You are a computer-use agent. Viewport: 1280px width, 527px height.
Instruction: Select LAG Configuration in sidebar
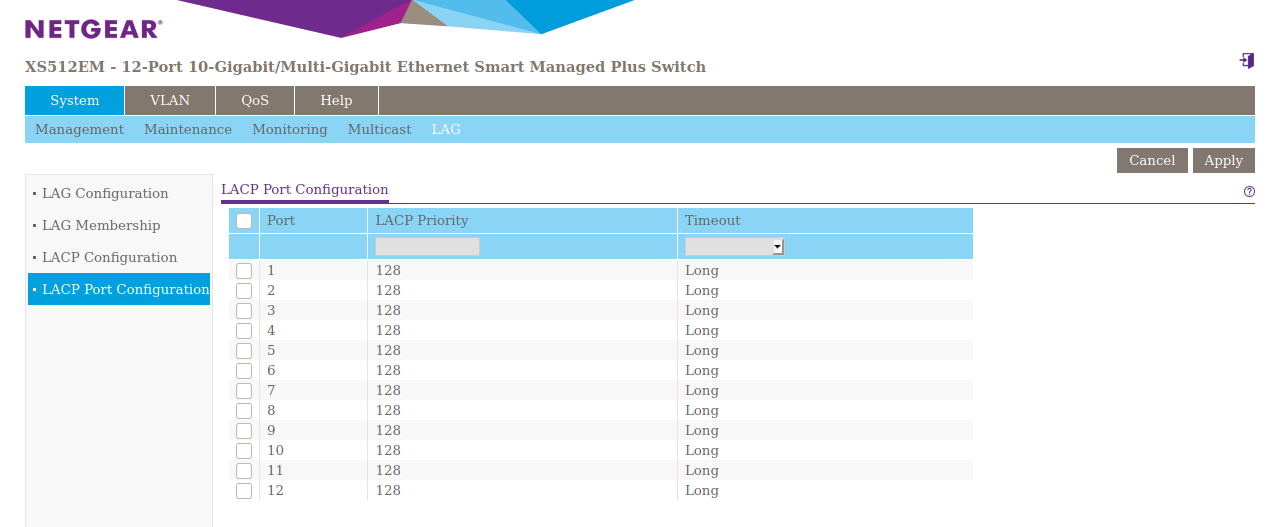105,193
